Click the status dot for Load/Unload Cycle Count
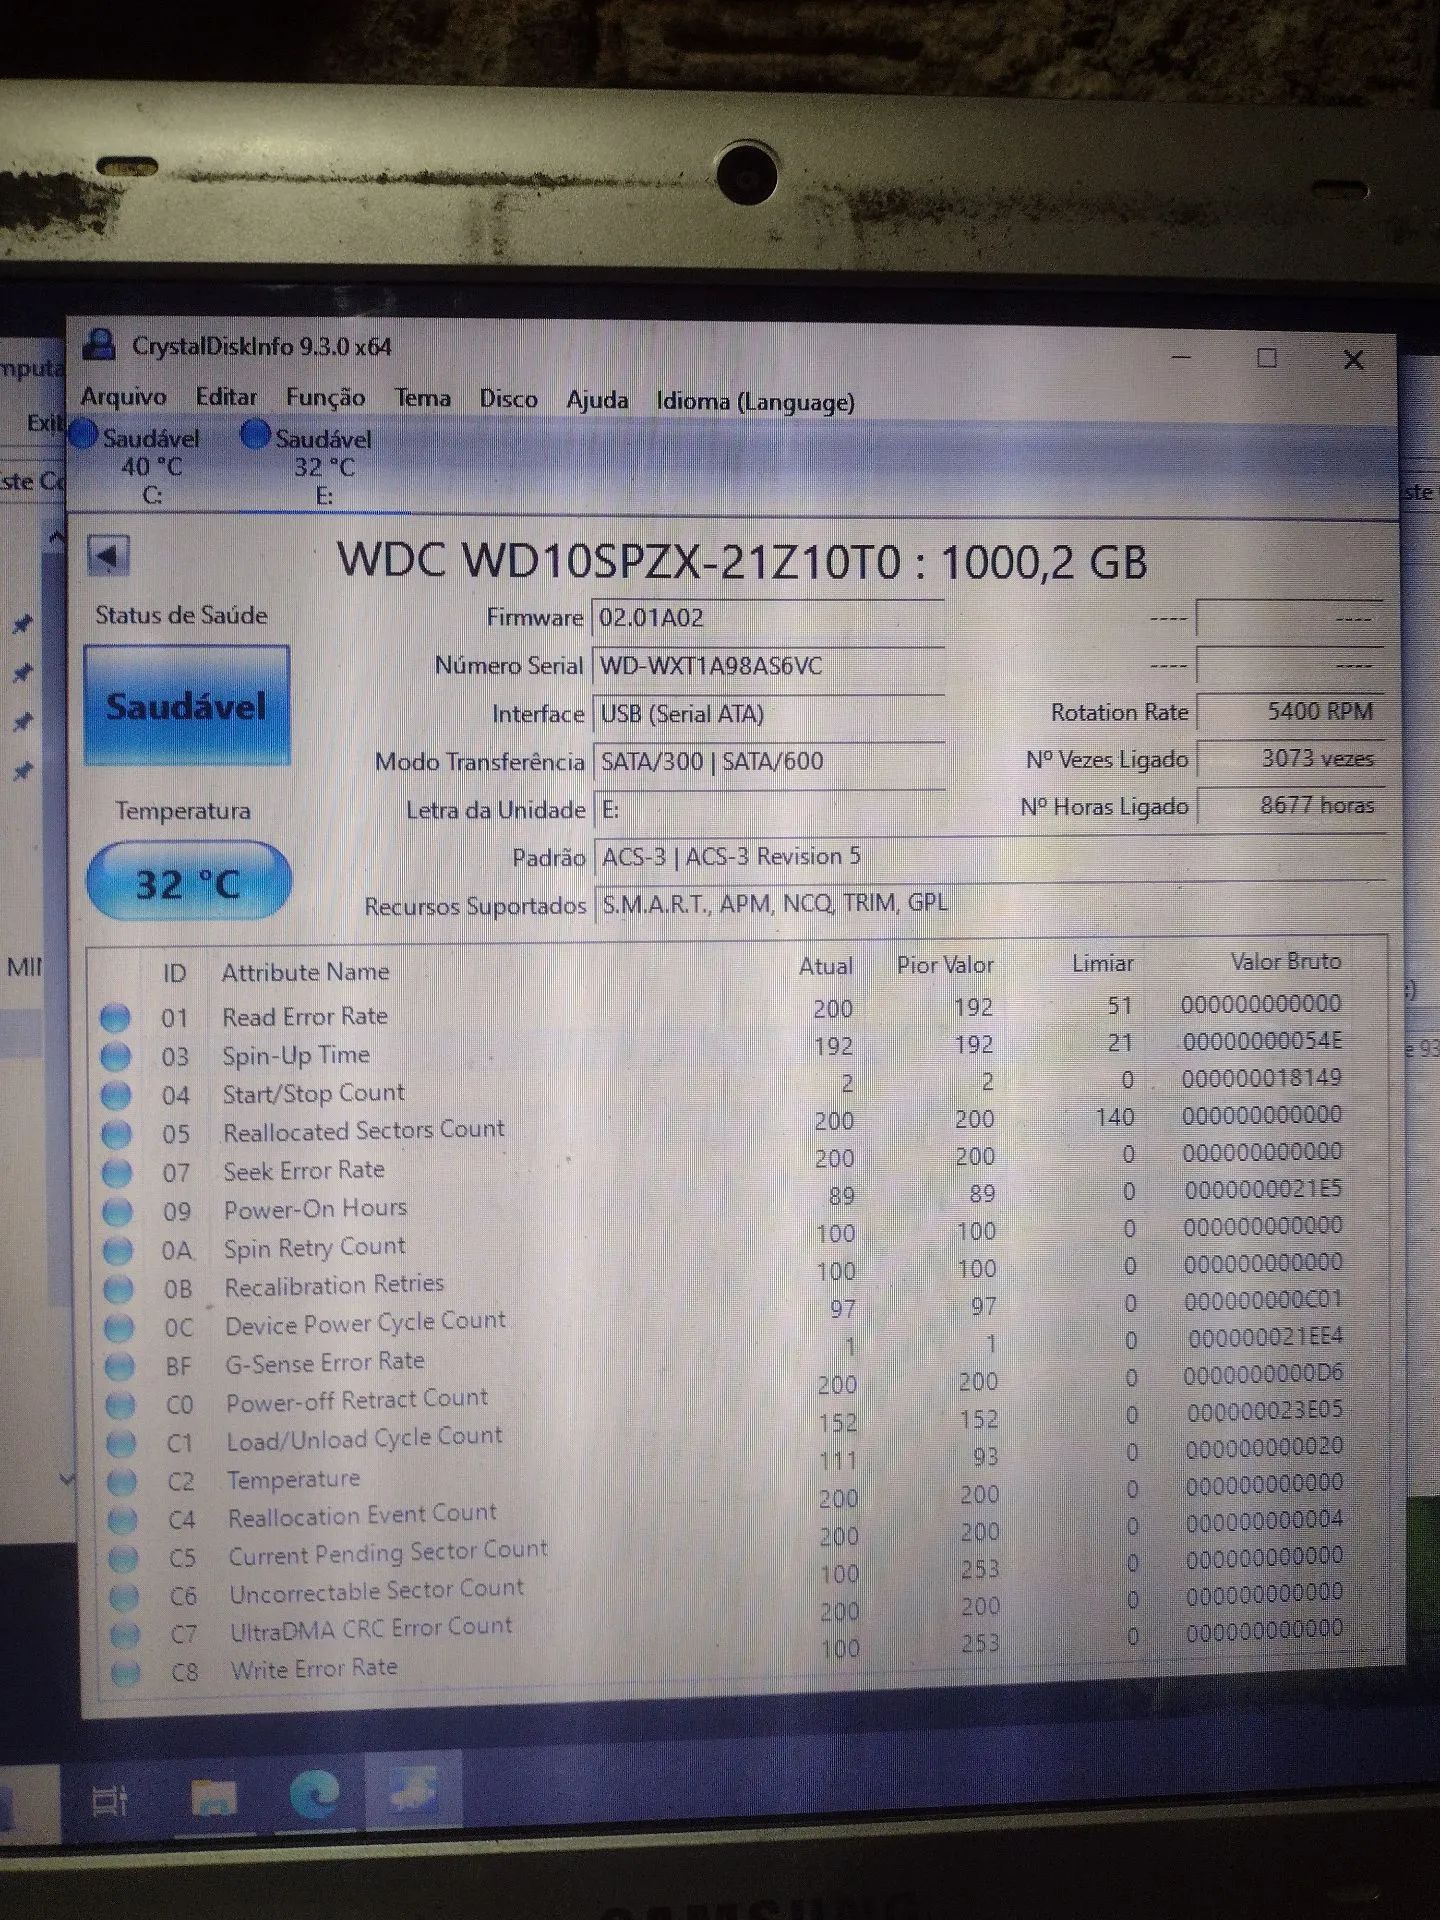 tap(122, 1443)
